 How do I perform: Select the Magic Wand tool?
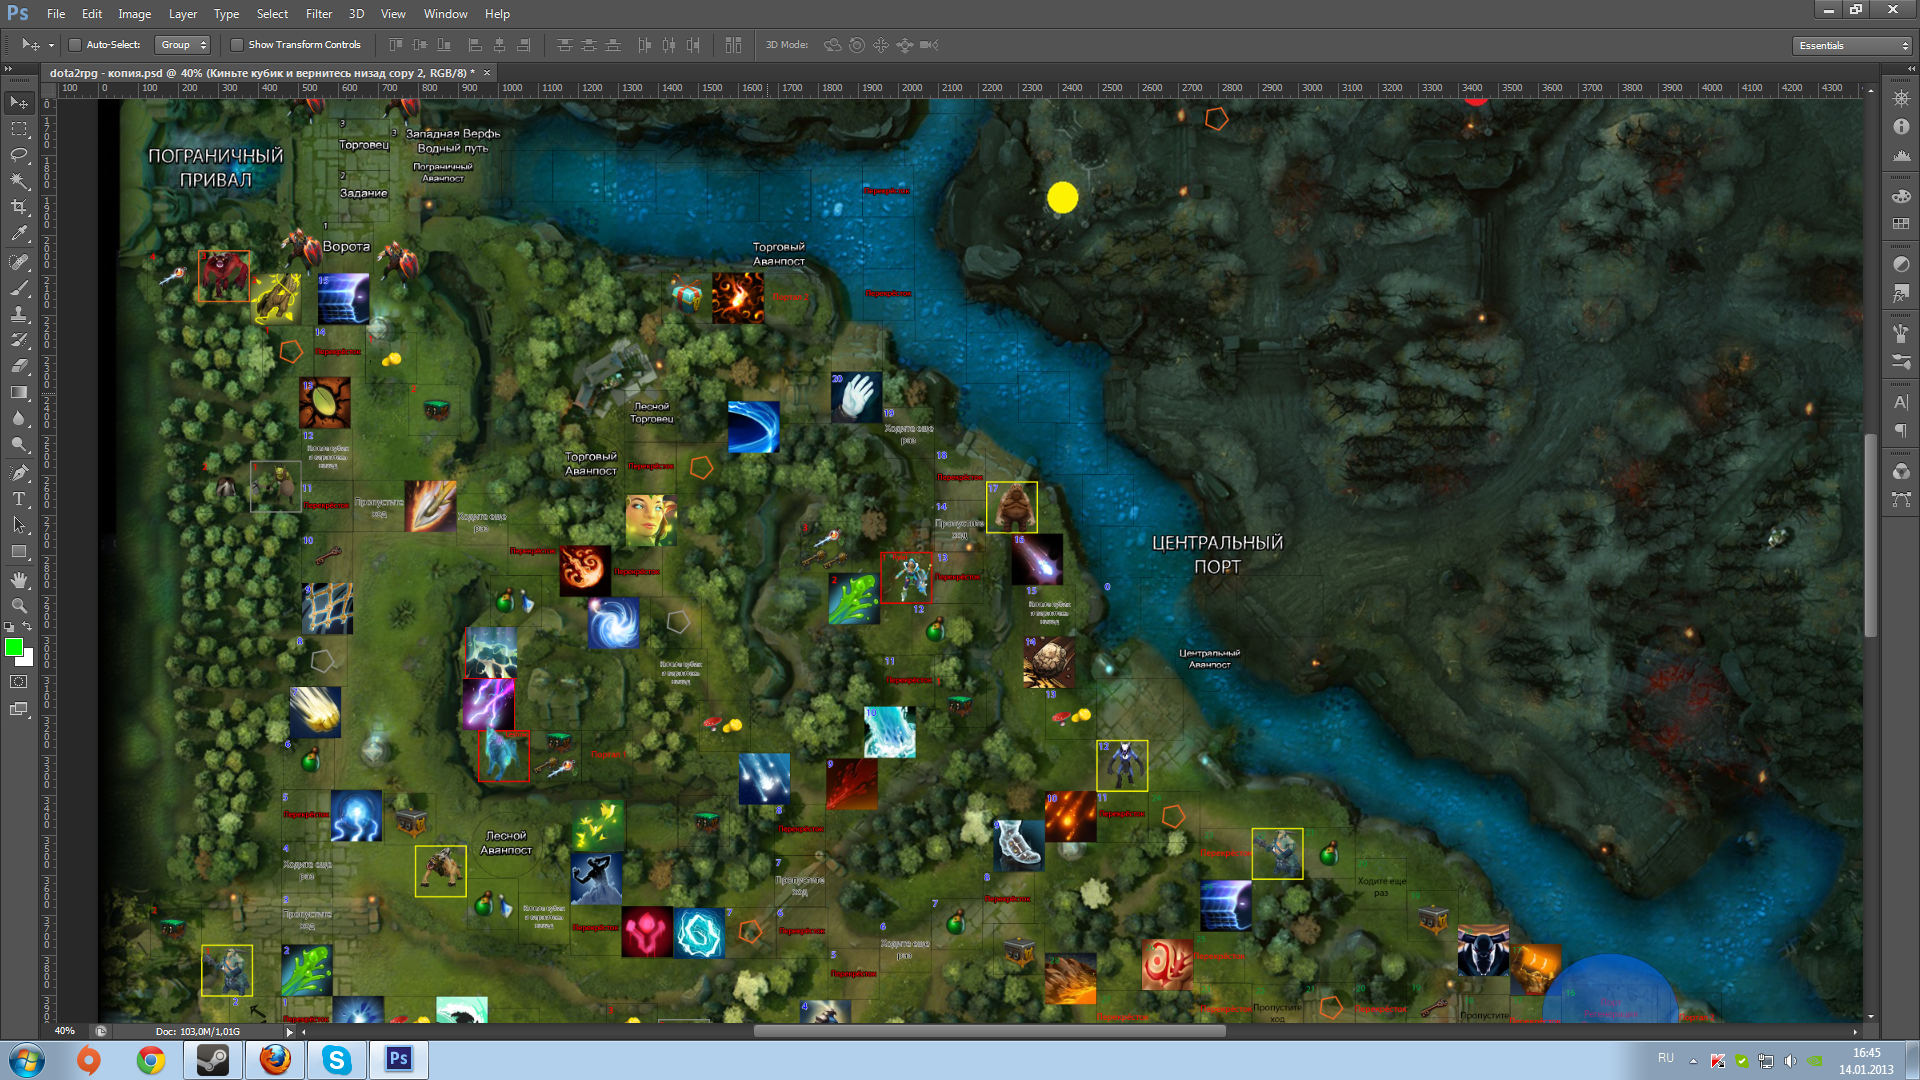pos(19,181)
